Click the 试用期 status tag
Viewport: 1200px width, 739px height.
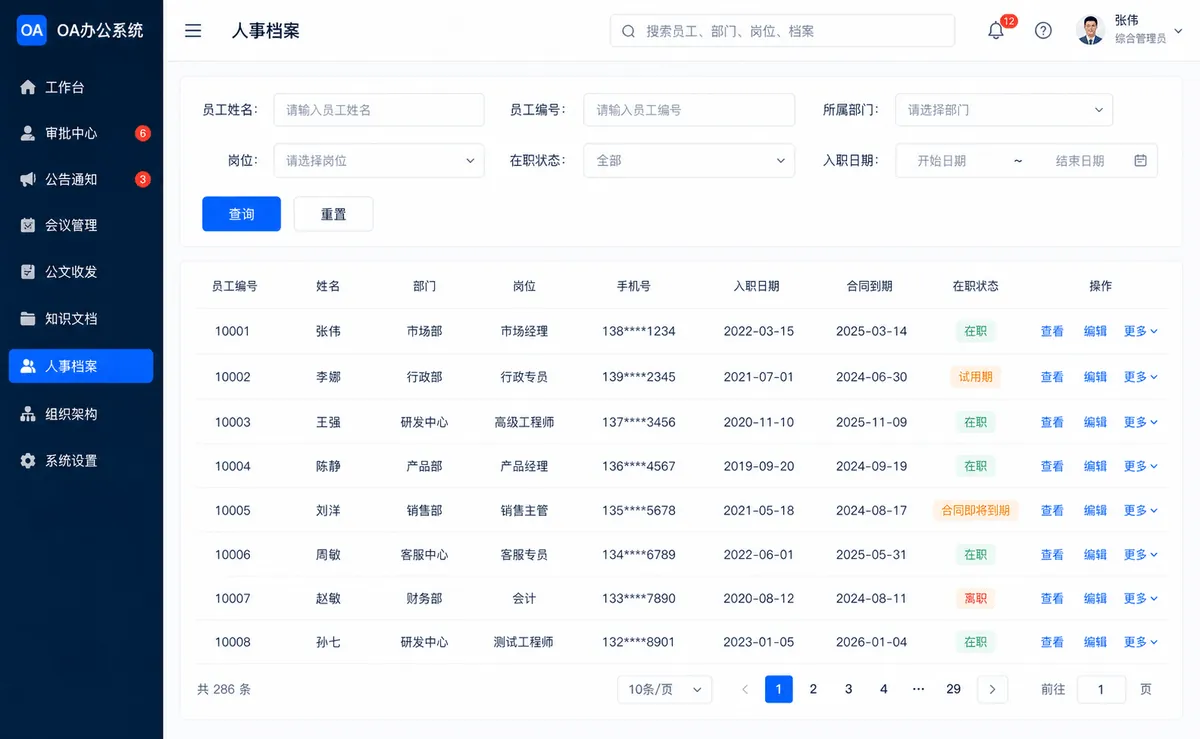click(975, 377)
